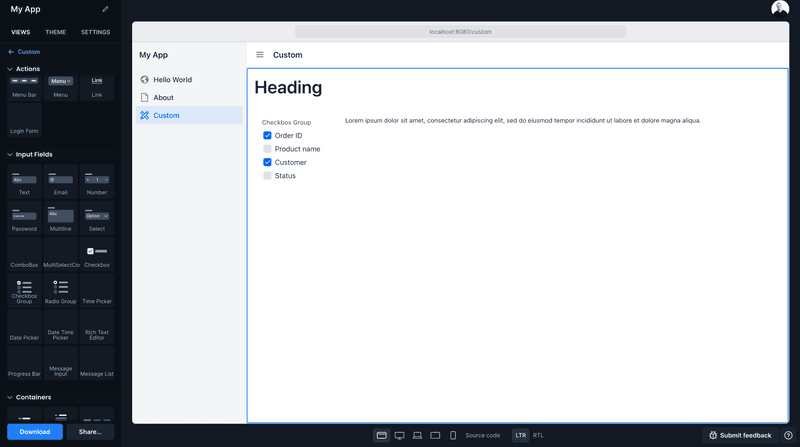The height and width of the screenshot is (447, 800).
Task: Pick the Menu component
Action: pos(61,87)
